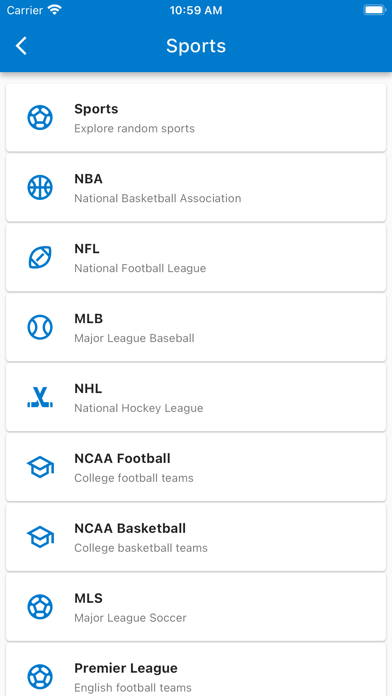The height and width of the screenshot is (696, 392).
Task: Open the Sports random explore item
Action: (196, 118)
